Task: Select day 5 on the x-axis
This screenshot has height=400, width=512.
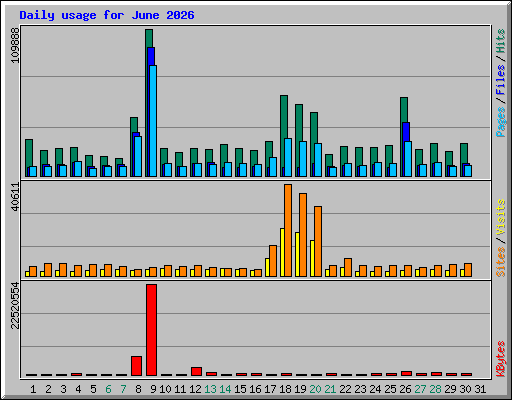Action: pyautogui.click(x=93, y=389)
